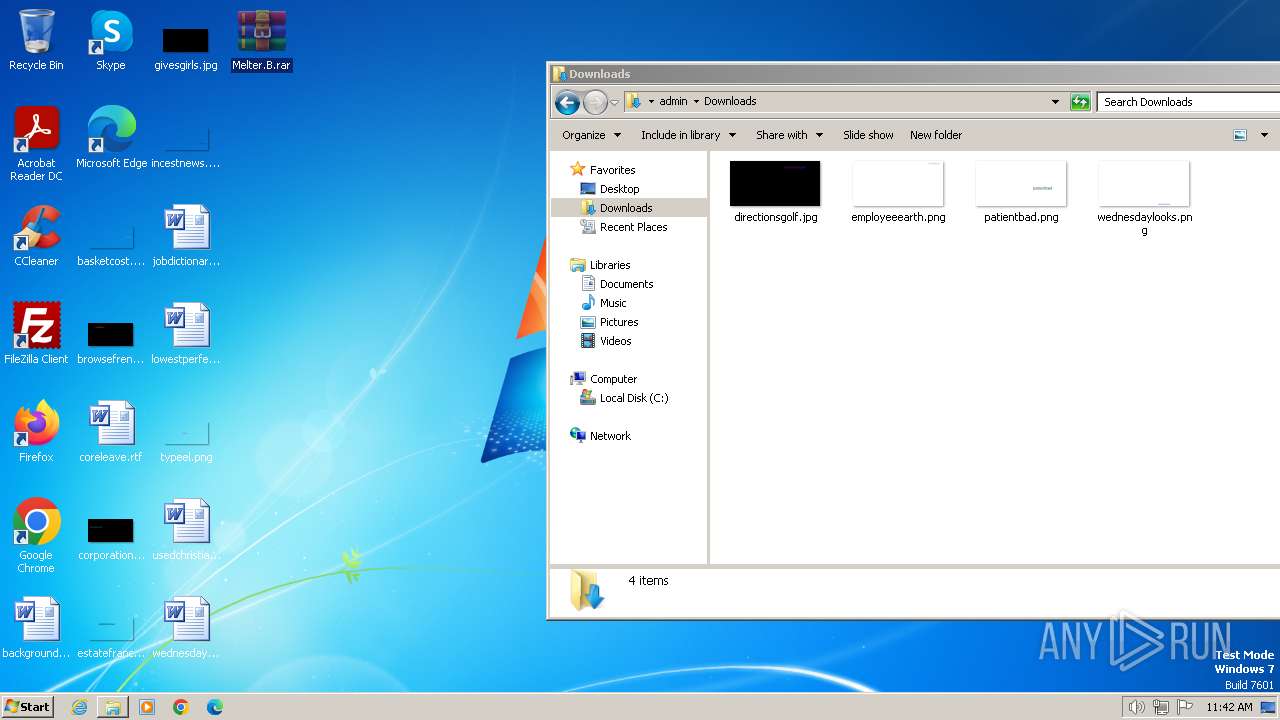1280x720 pixels.
Task: Open Internet Explorer from the taskbar
Action: click(79, 707)
